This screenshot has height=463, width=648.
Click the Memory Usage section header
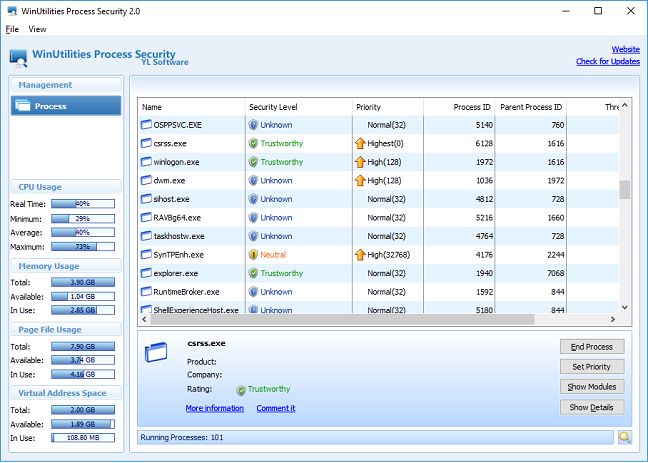(66, 266)
